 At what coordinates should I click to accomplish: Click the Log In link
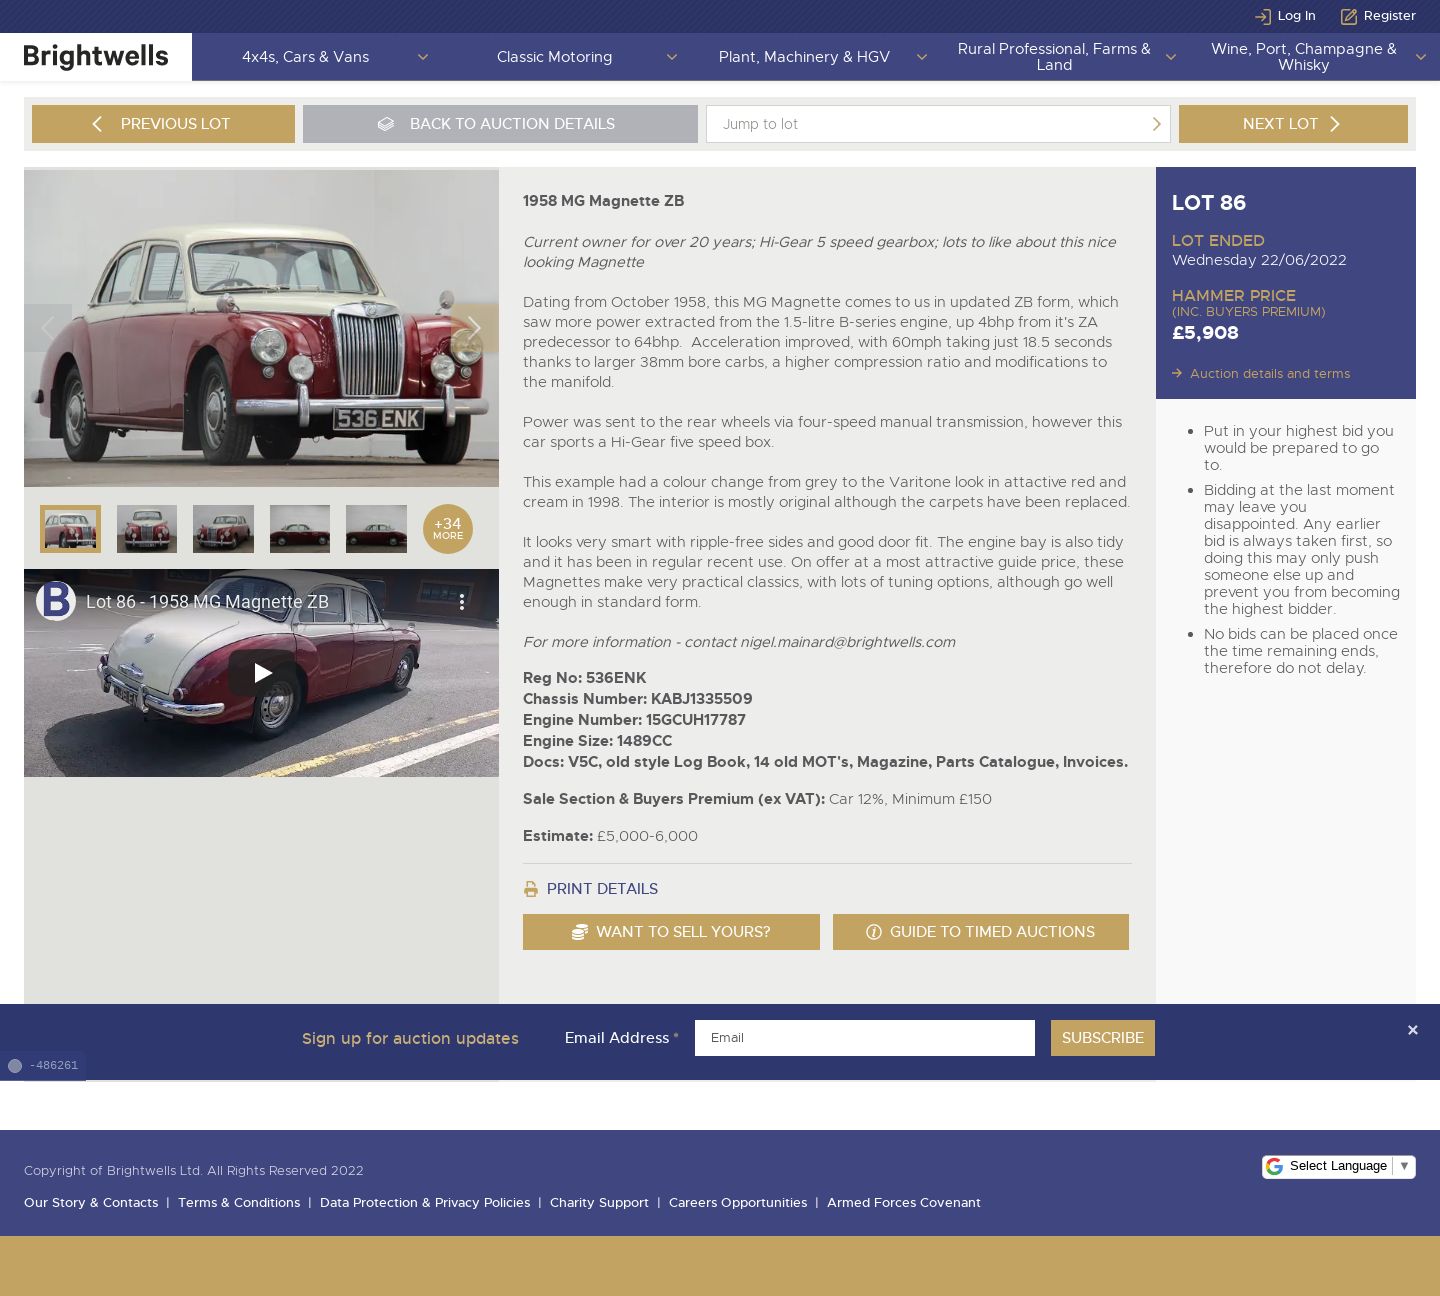[1297, 16]
